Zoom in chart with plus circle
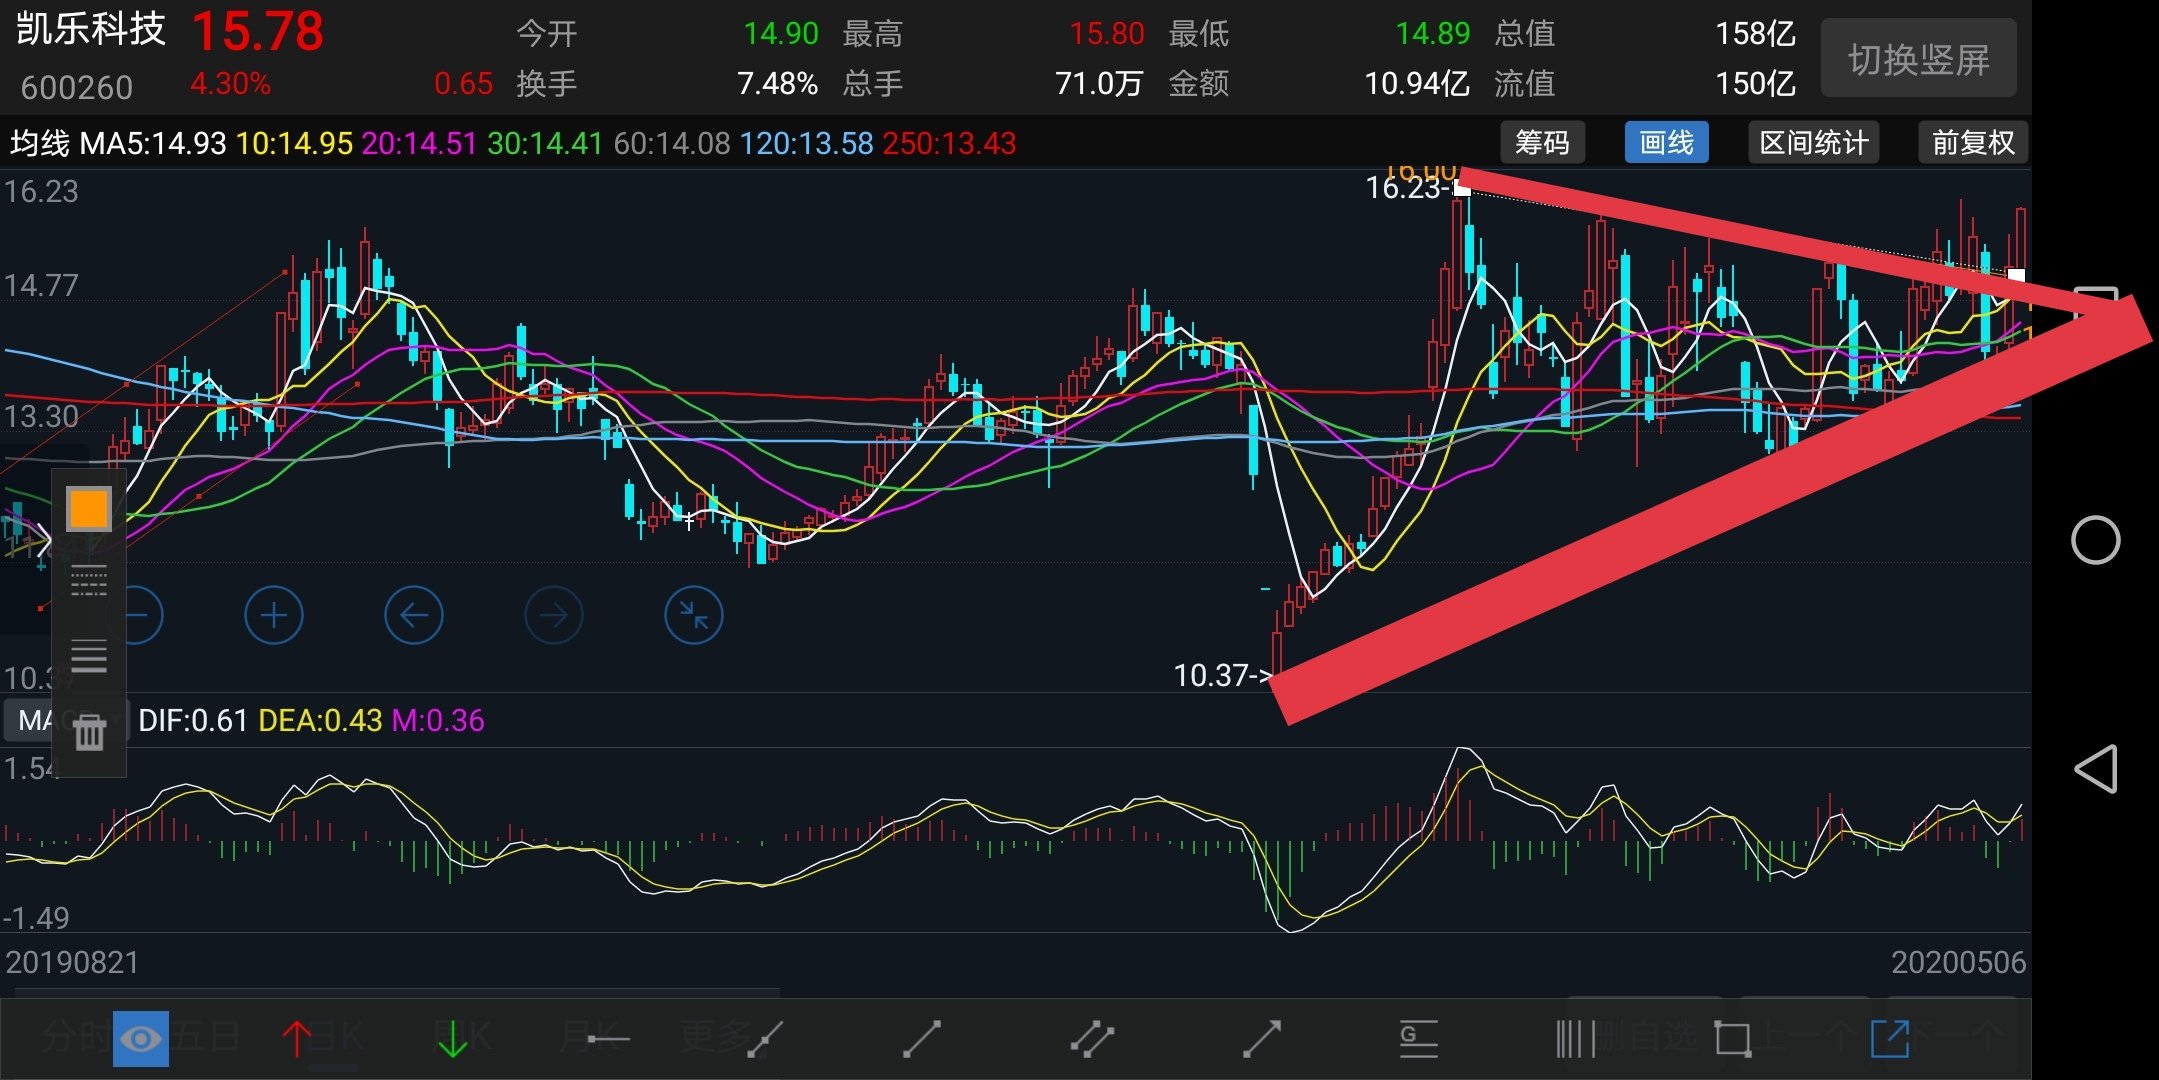This screenshot has width=2159, height=1080. point(274,615)
